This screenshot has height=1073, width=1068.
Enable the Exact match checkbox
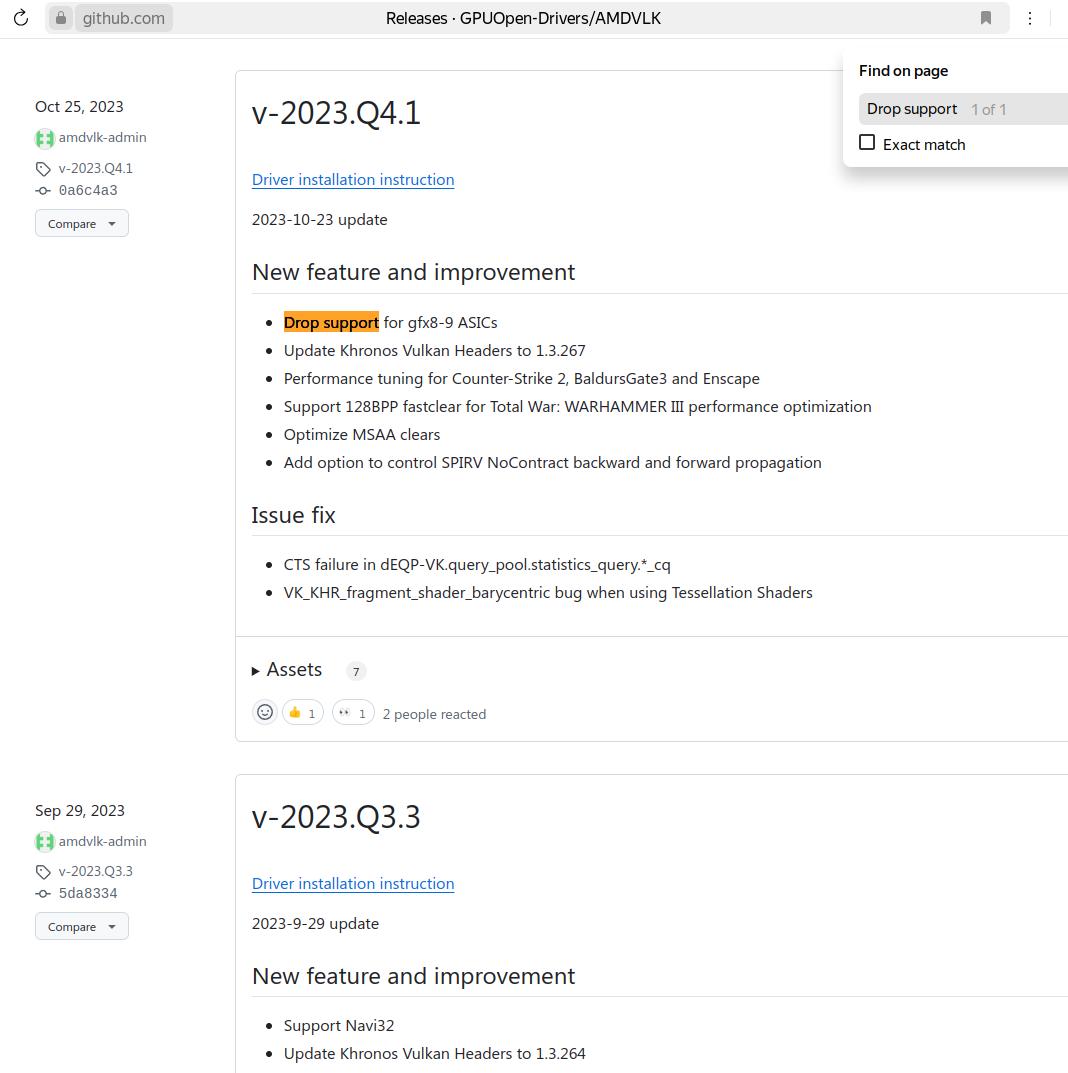point(867,143)
